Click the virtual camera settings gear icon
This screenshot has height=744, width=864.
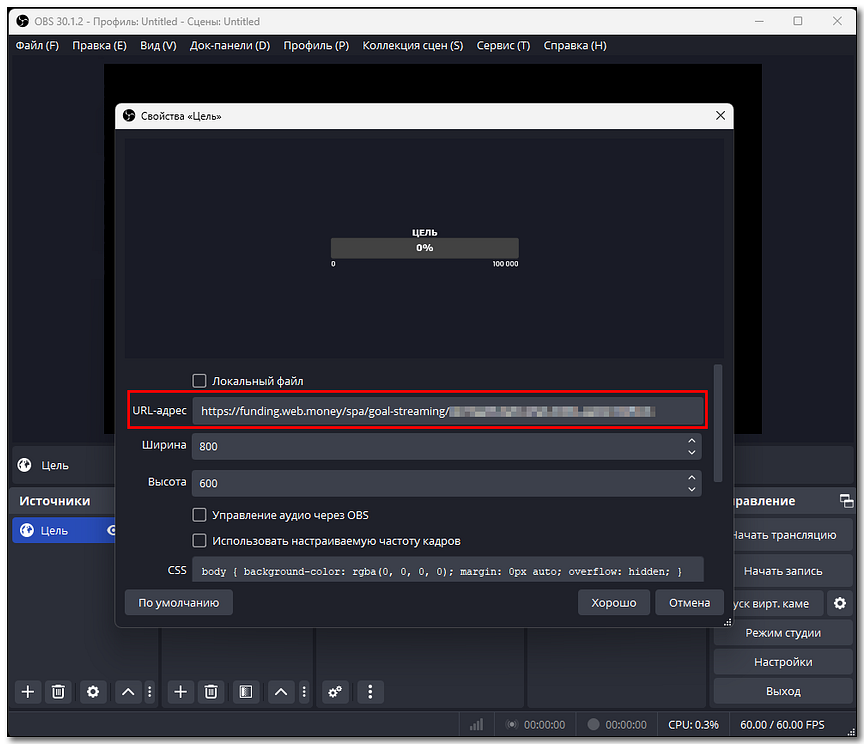tap(840, 603)
